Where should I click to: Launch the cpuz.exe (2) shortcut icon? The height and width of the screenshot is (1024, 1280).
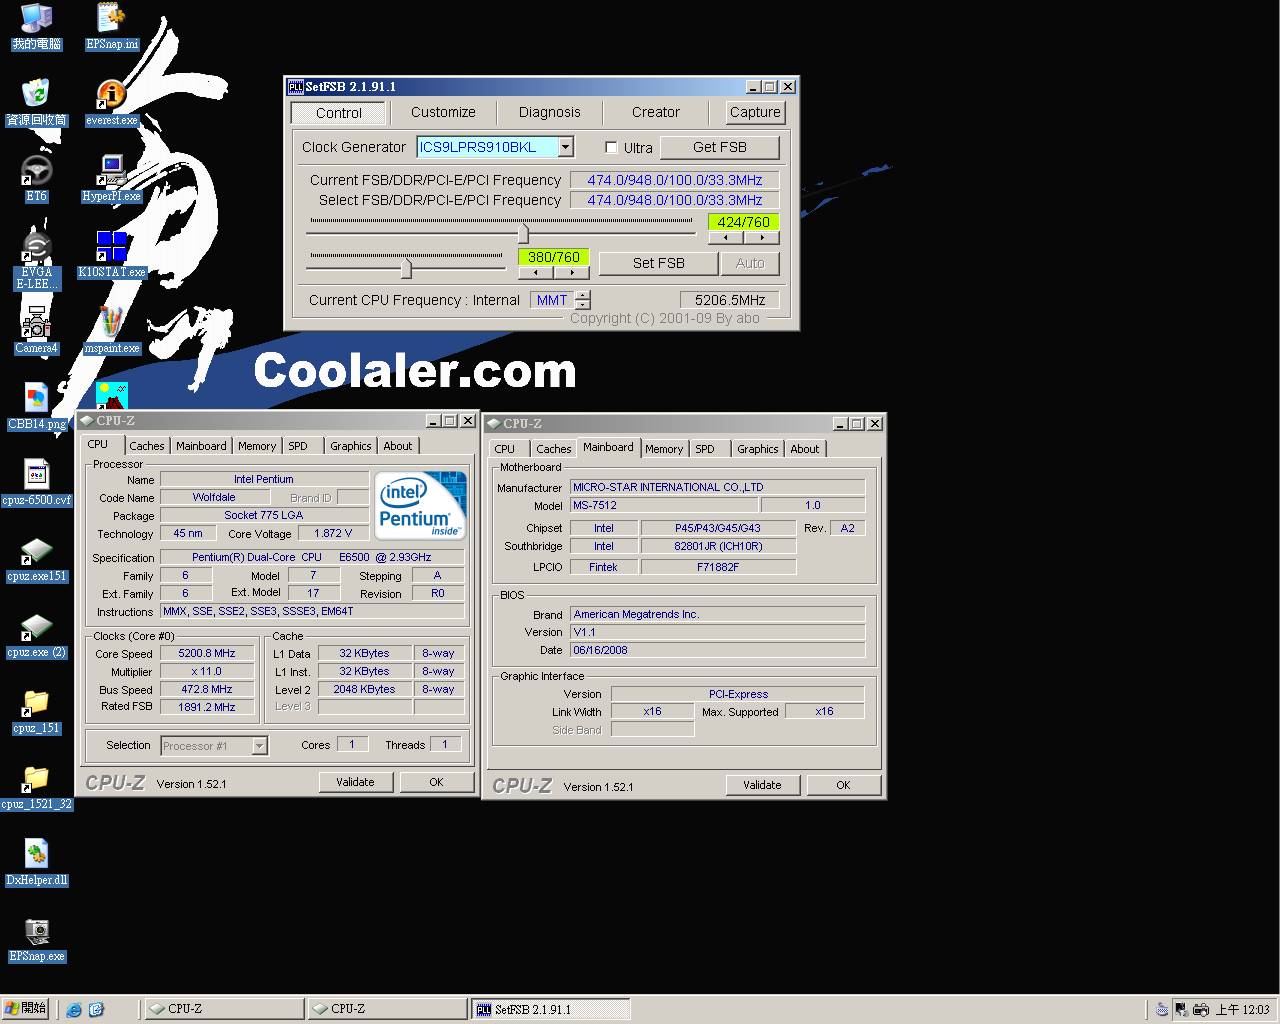pos(37,635)
